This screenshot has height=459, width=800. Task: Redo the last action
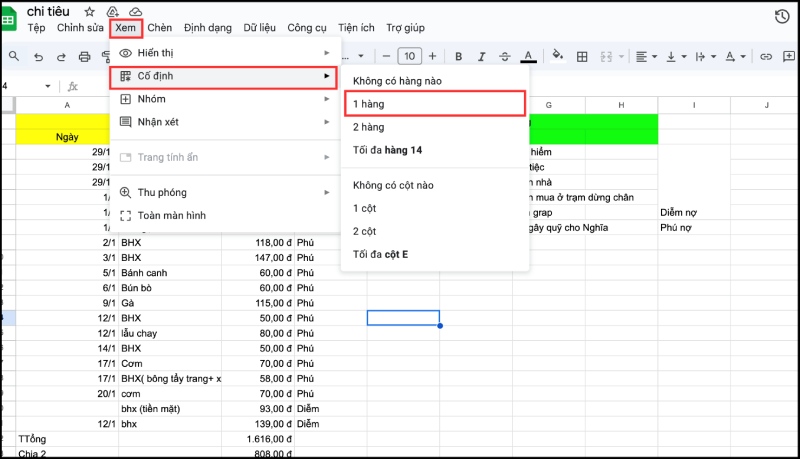61,57
